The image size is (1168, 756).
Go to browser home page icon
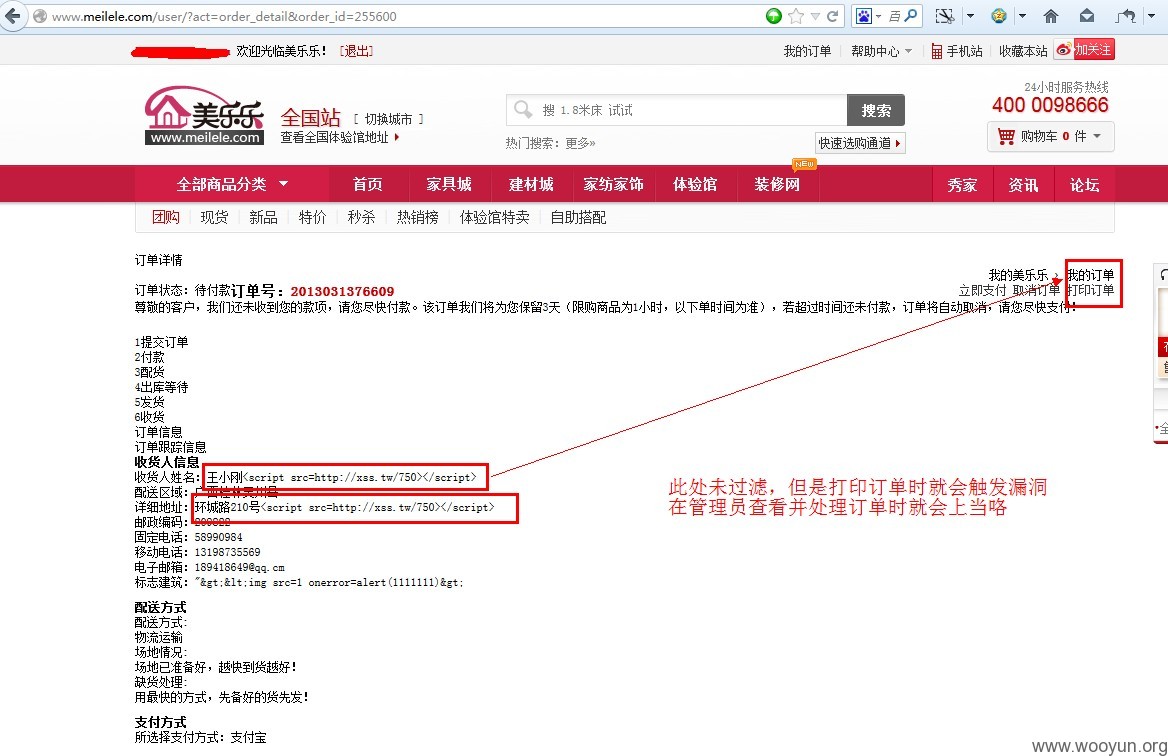(x=1051, y=16)
